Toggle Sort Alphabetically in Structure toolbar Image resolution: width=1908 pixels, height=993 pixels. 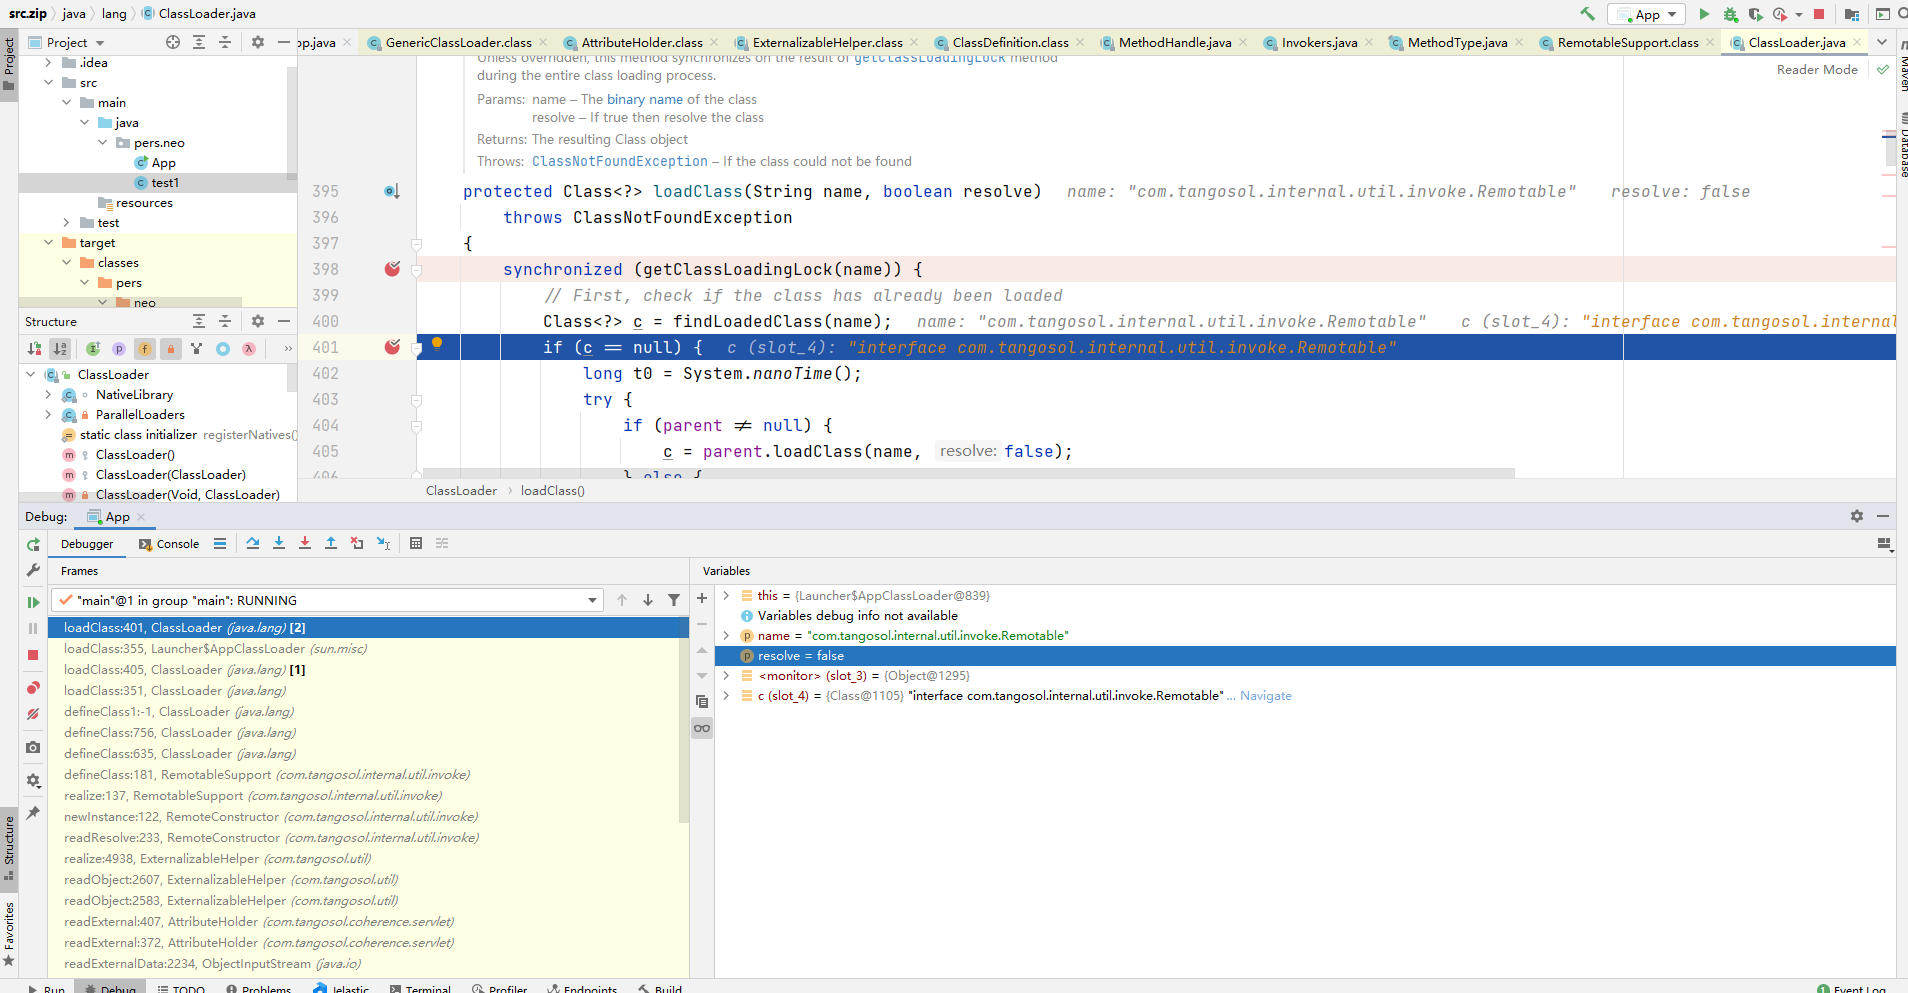60,348
